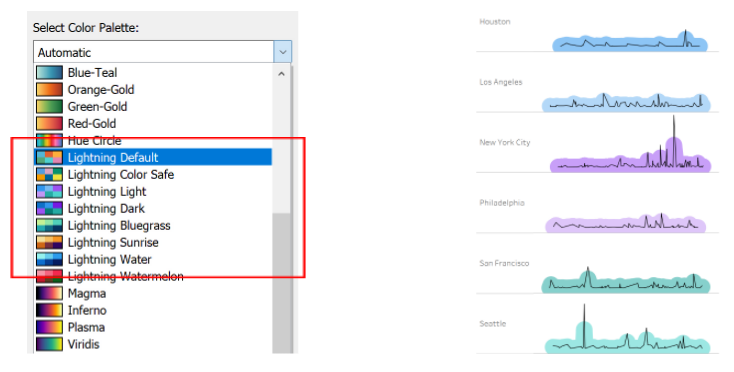Click the Select Color Palette label

[86, 28]
